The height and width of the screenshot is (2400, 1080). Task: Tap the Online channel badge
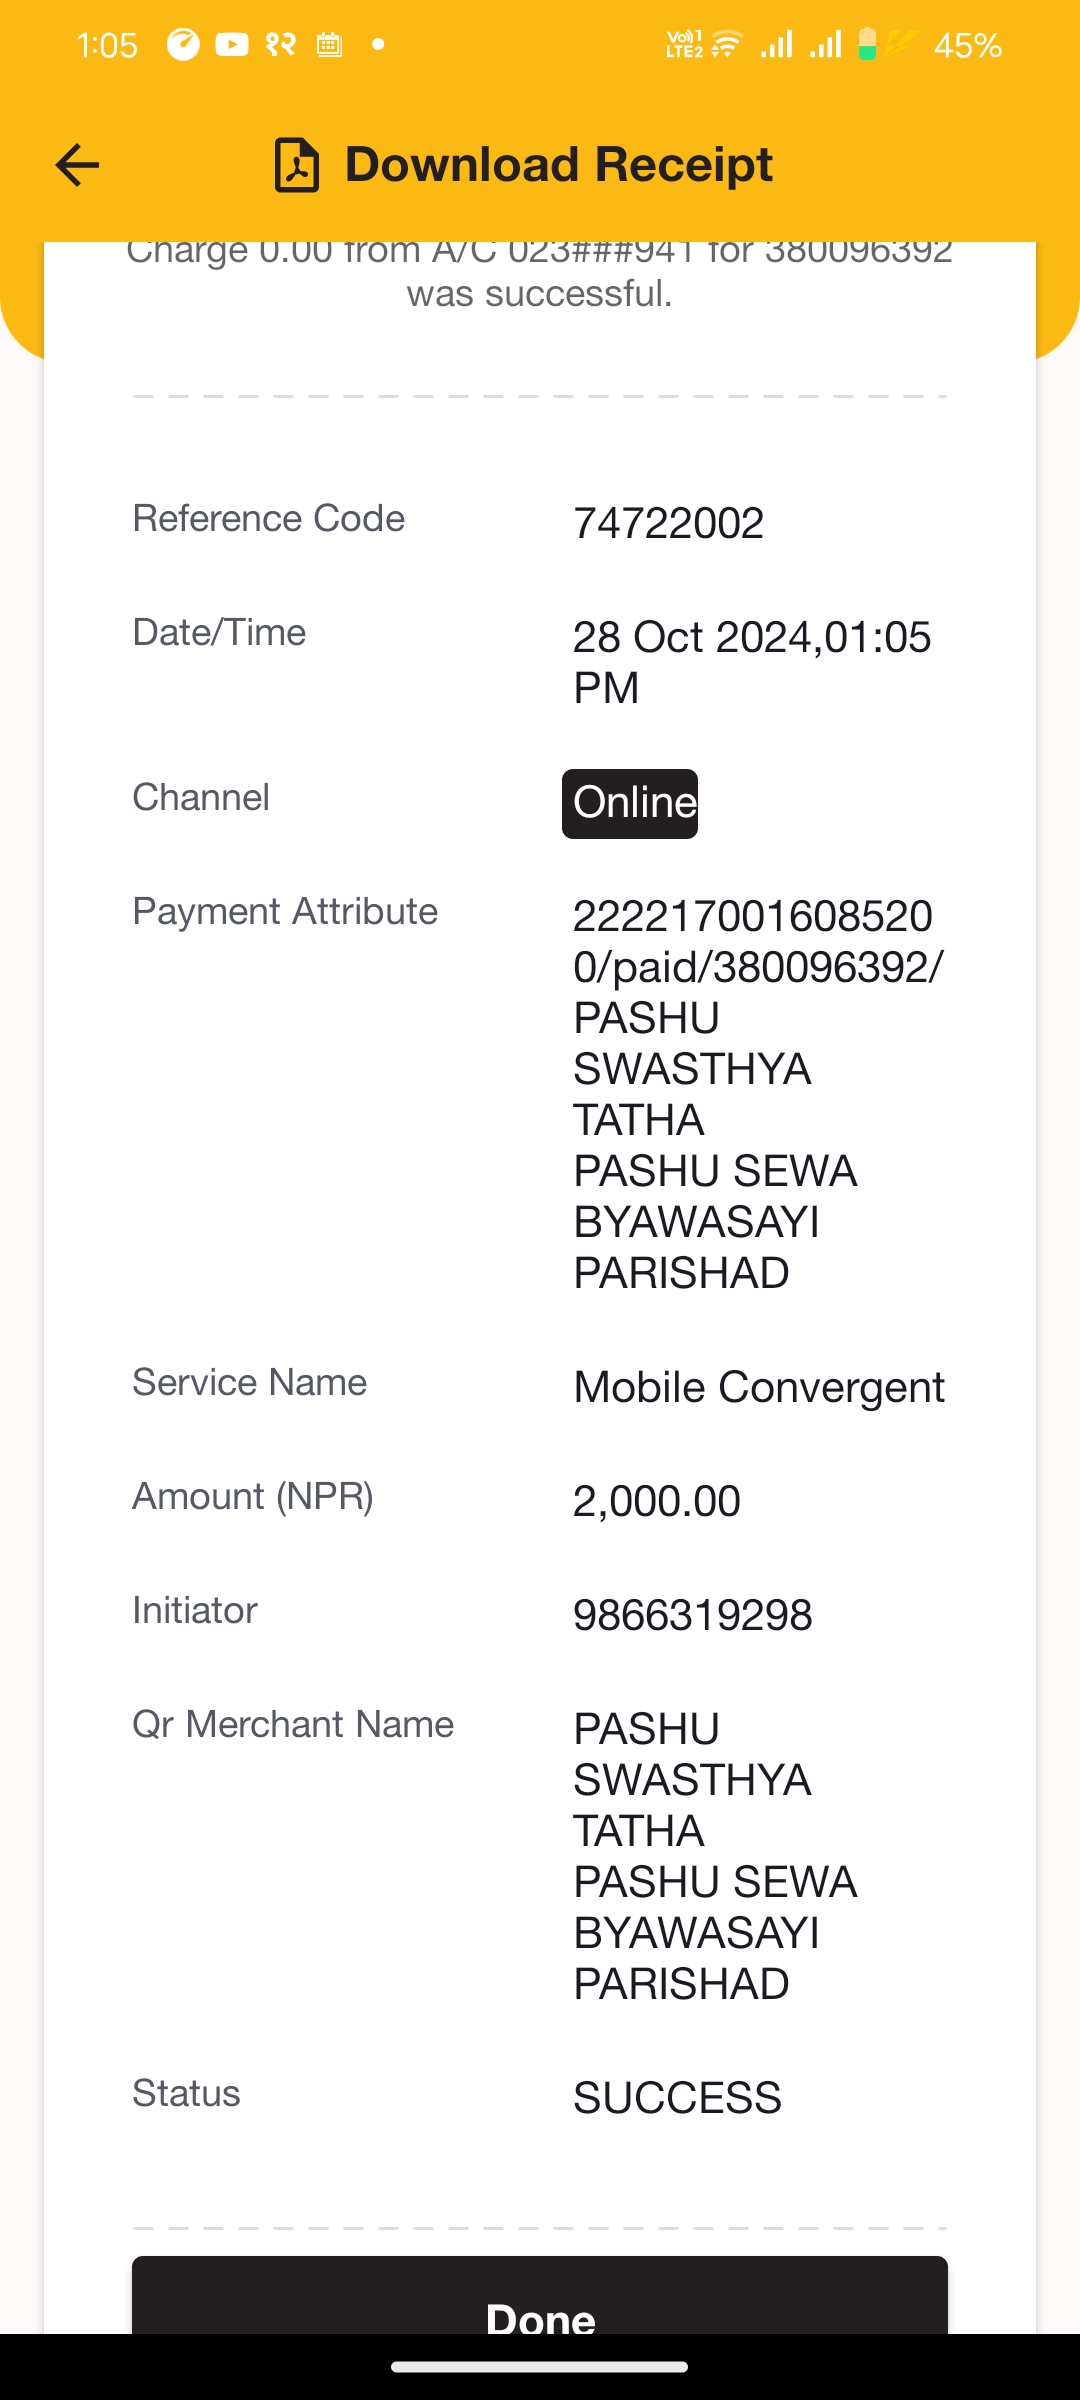(630, 803)
